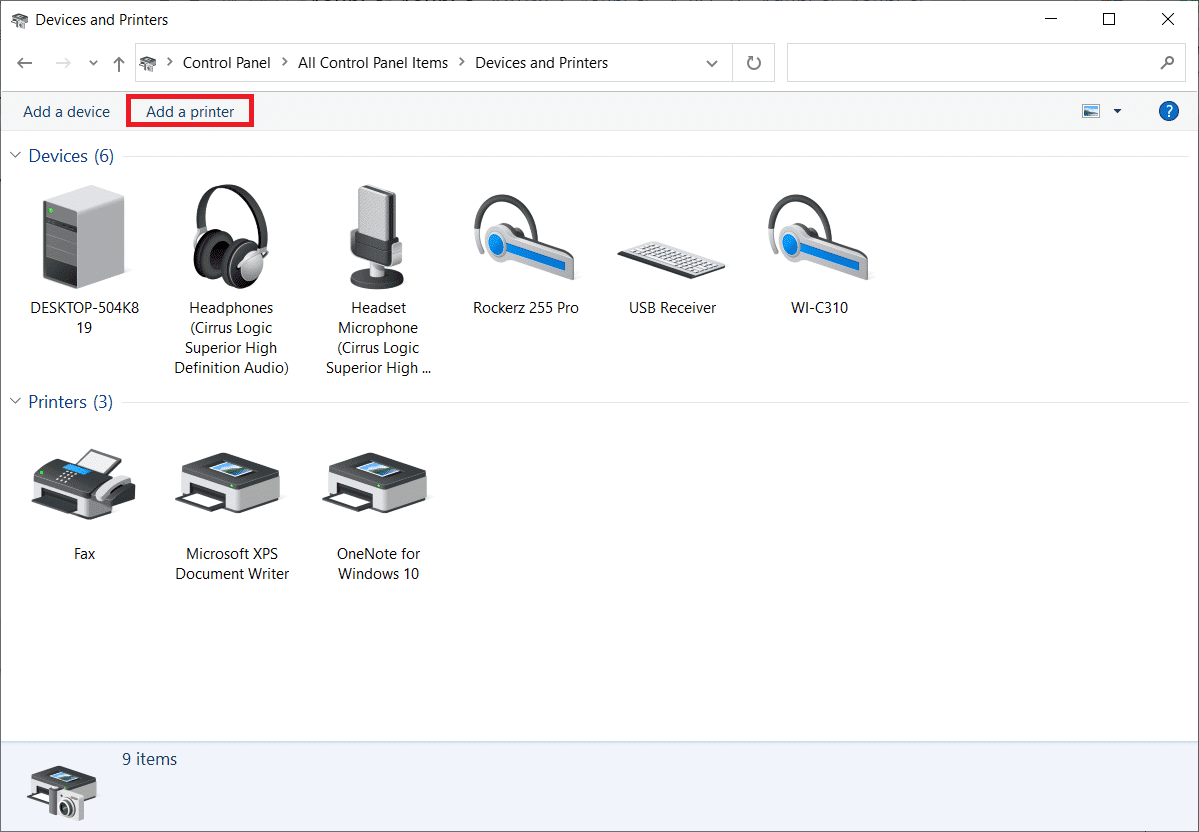Collapse the Devices group section
The width and height of the screenshot is (1199, 832).
tap(15, 156)
